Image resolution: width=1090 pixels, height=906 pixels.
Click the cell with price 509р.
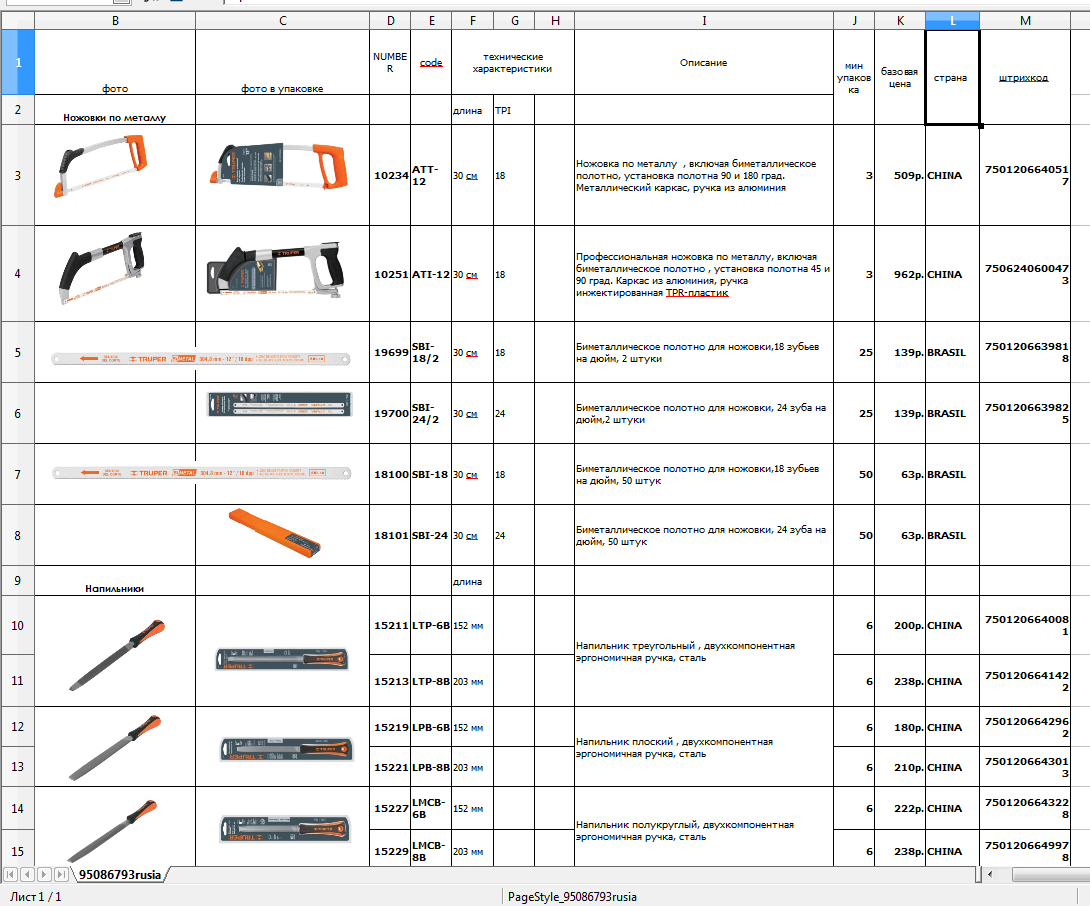[900, 175]
